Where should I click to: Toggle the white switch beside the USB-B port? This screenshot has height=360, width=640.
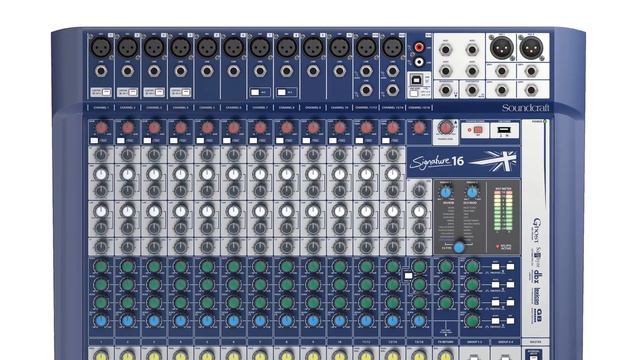414,93
